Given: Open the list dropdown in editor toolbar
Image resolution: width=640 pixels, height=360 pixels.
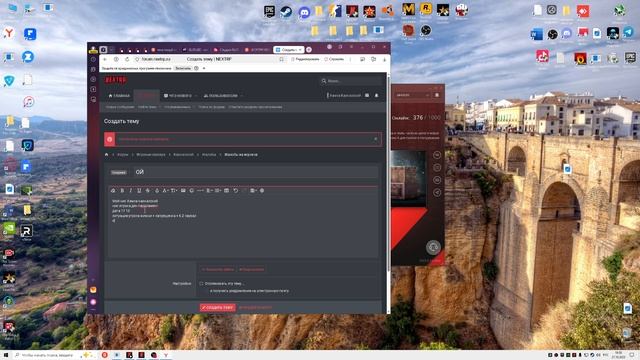Looking at the screenshot, I should click(218, 191).
